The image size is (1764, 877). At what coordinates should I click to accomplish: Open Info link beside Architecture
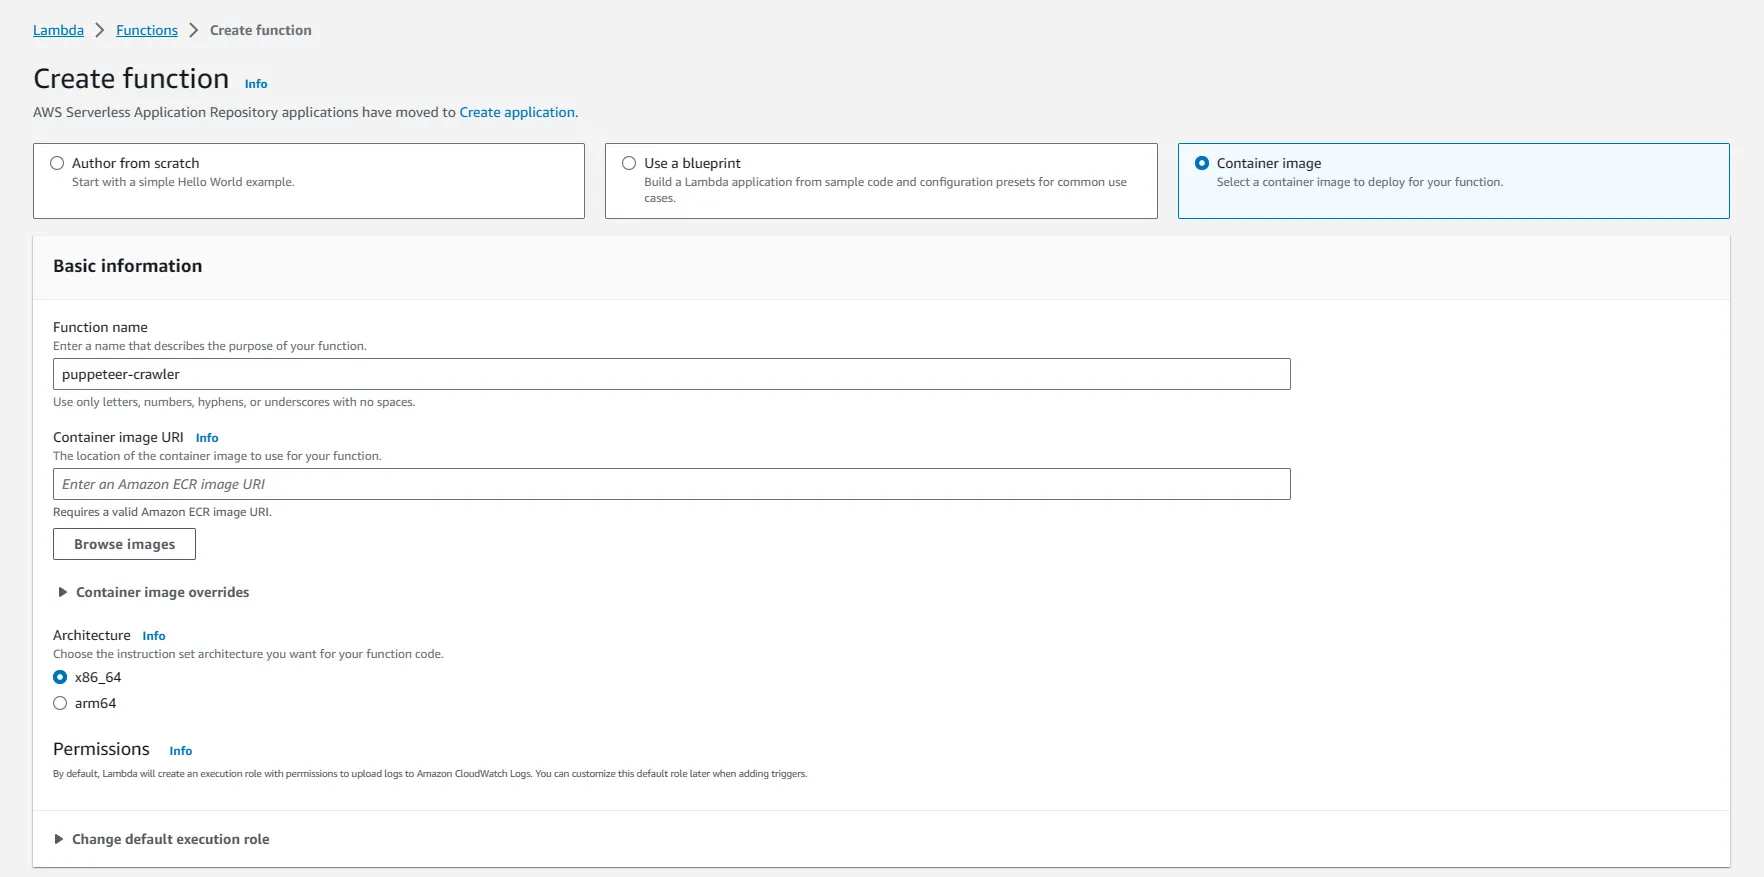[154, 636]
